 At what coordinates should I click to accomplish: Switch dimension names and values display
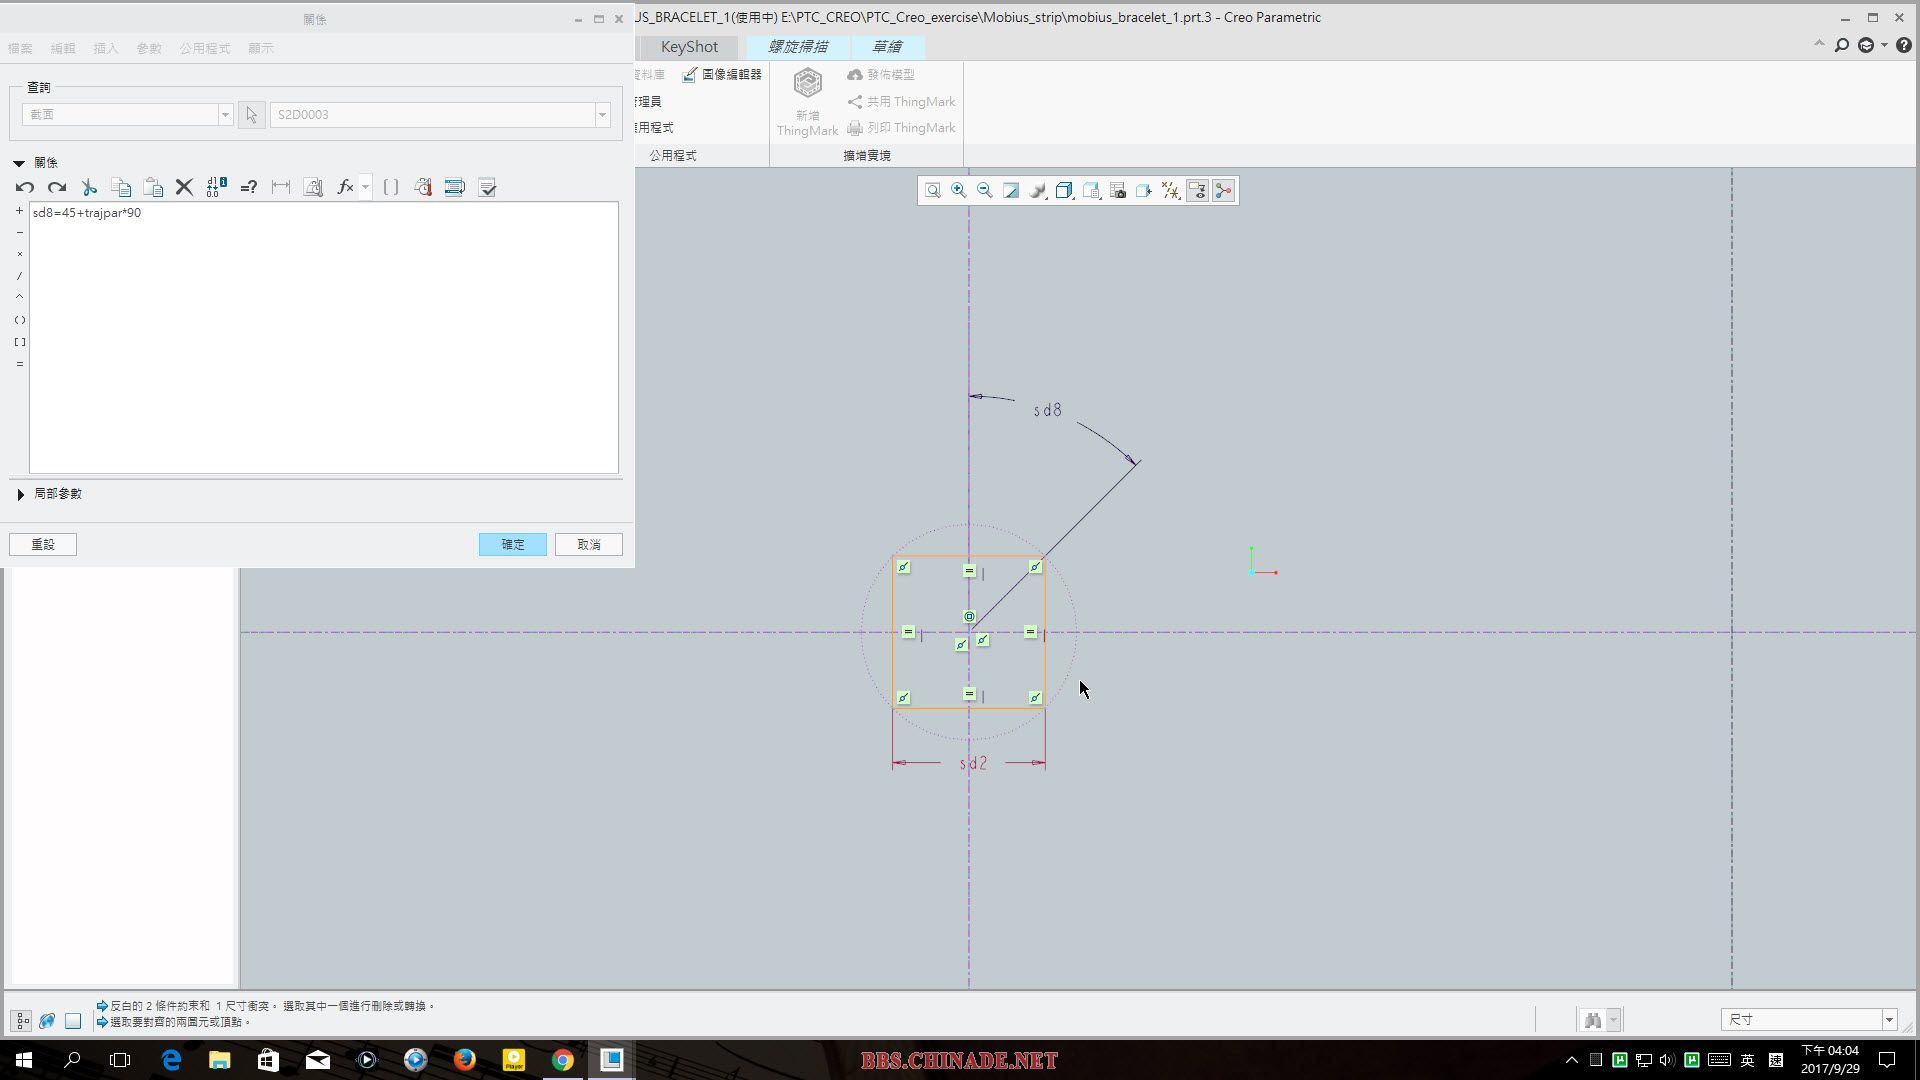pos(216,187)
